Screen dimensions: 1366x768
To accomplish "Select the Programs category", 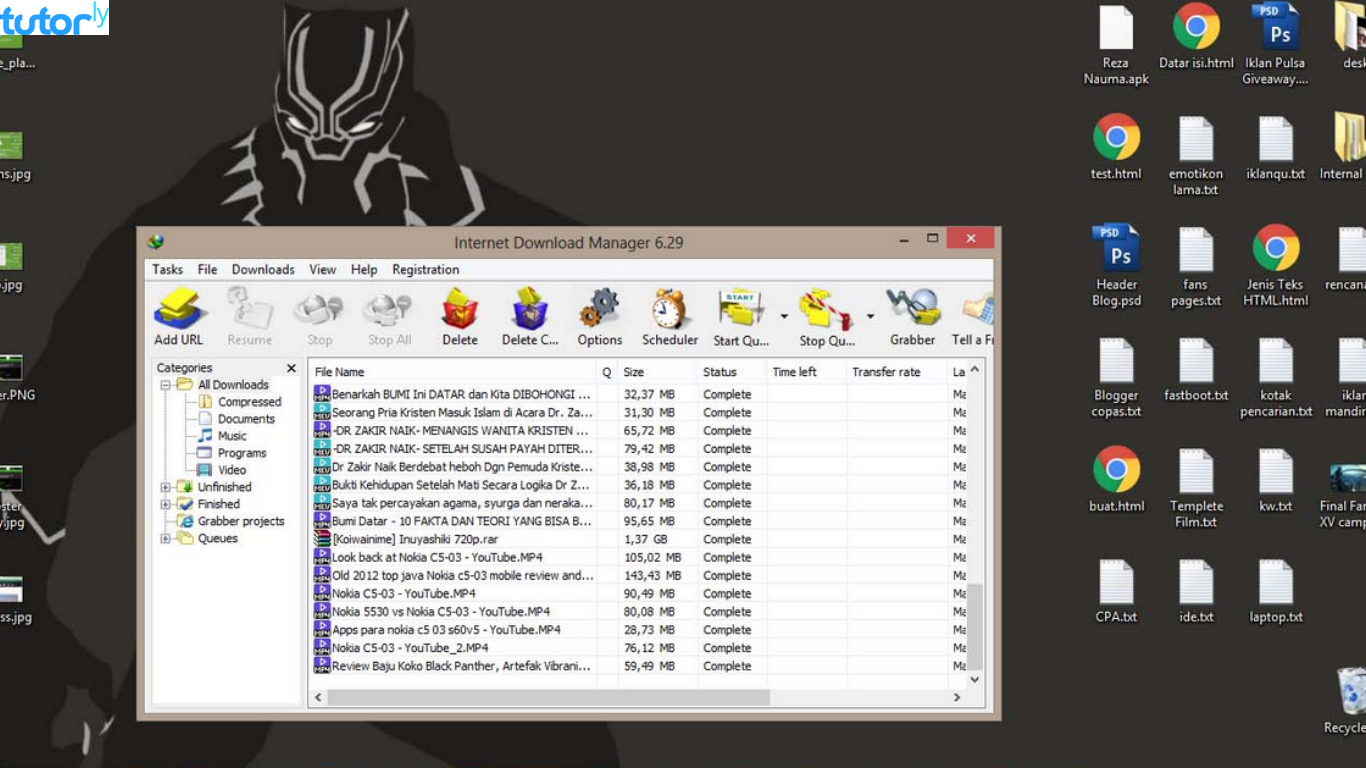I will (242, 453).
